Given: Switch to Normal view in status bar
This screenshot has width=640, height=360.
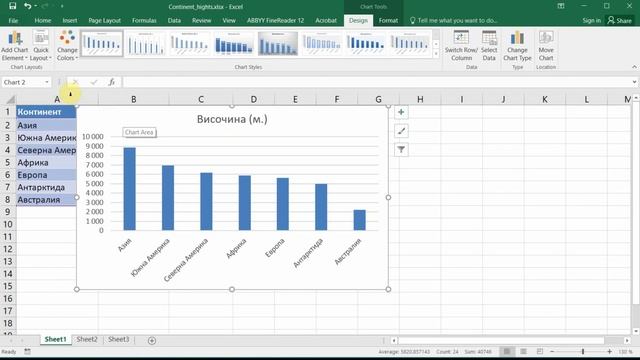Looking at the screenshot, I should pyautogui.click(x=507, y=351).
